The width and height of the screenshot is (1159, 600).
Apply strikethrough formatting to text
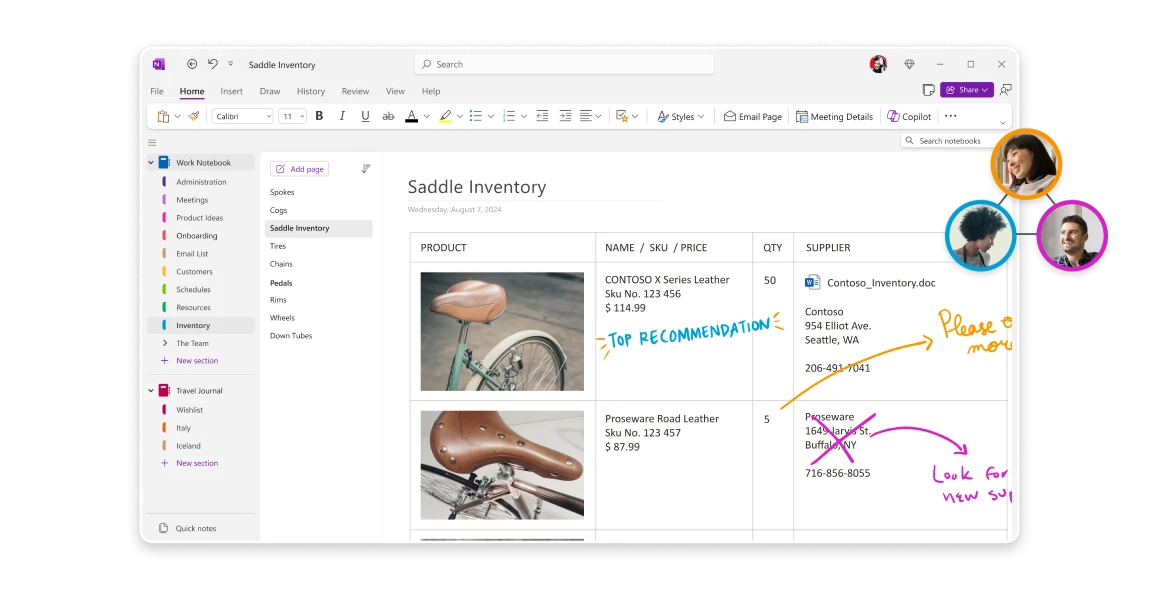coord(388,116)
